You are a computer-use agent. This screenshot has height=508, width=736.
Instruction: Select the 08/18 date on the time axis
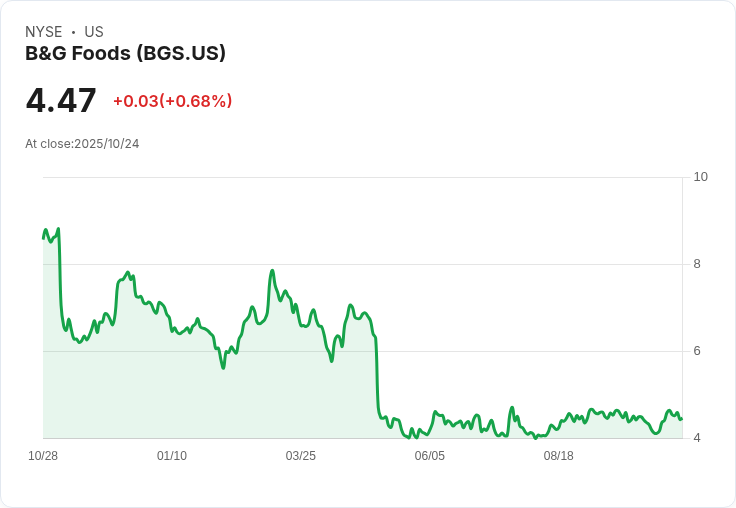tap(558, 456)
